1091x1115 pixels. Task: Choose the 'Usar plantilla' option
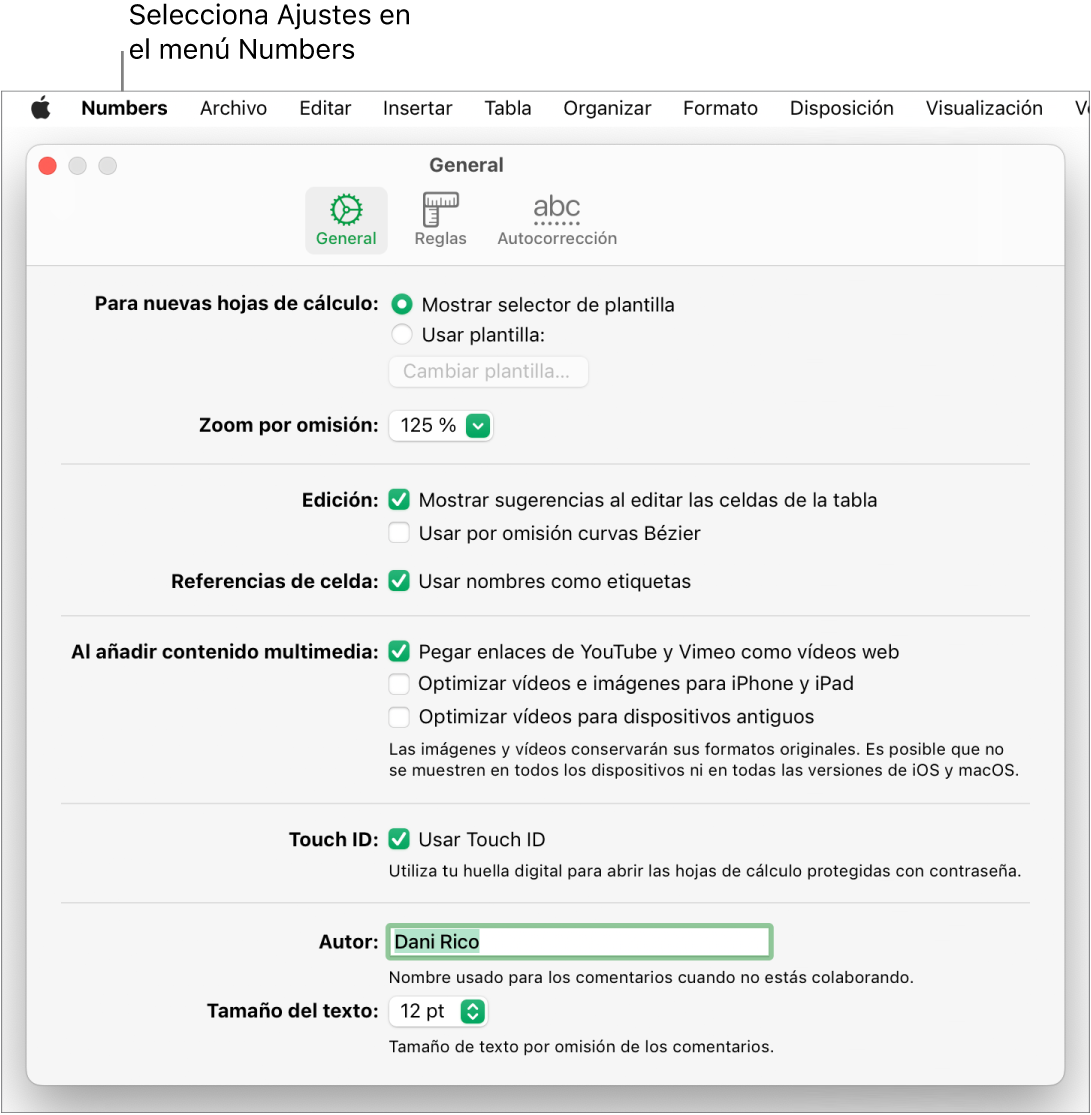[x=400, y=334]
